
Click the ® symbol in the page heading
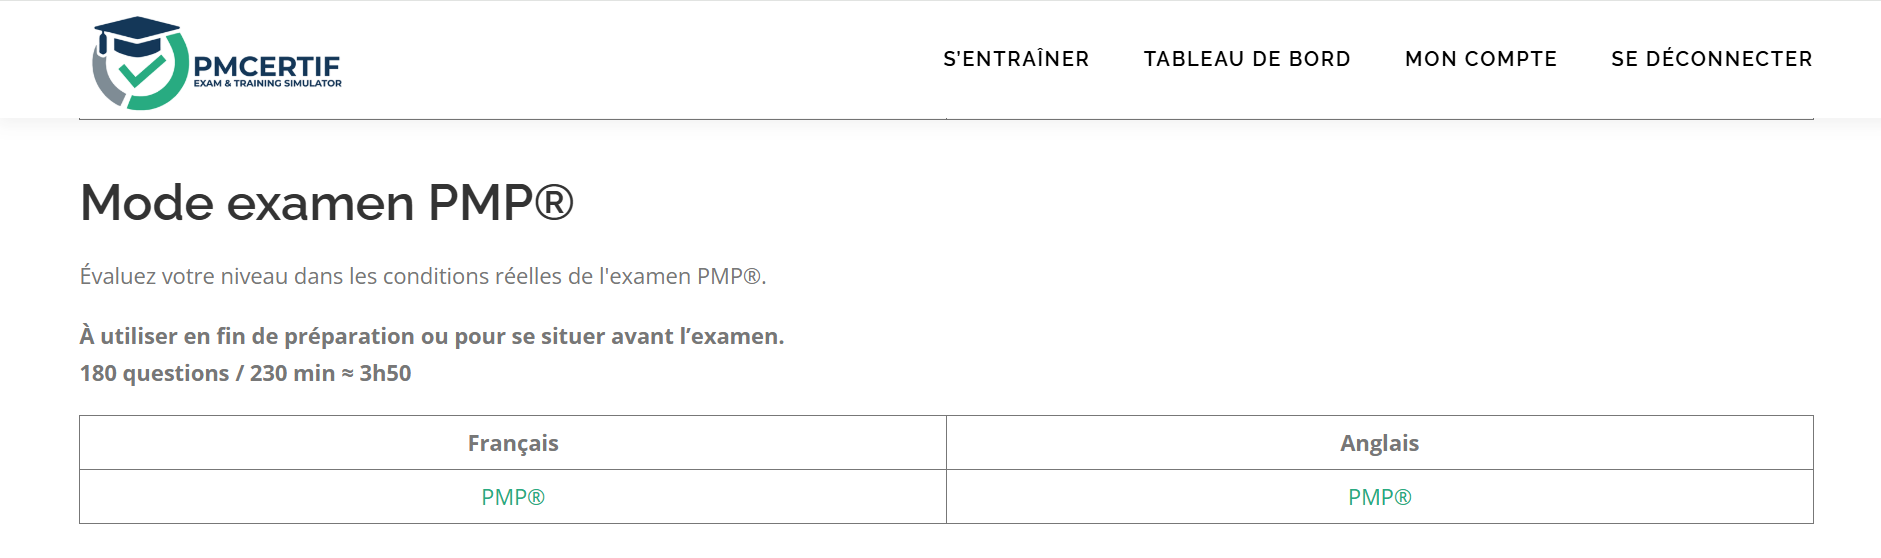(554, 201)
